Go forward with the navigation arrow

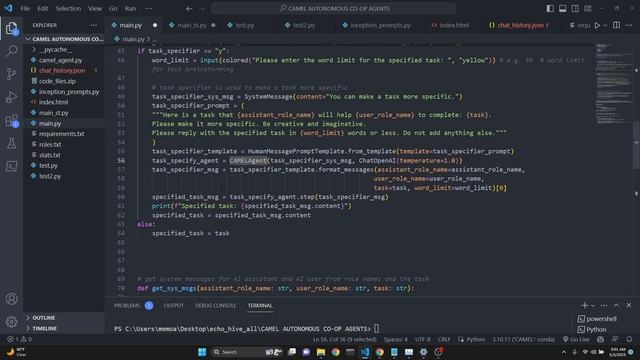pos(202,9)
